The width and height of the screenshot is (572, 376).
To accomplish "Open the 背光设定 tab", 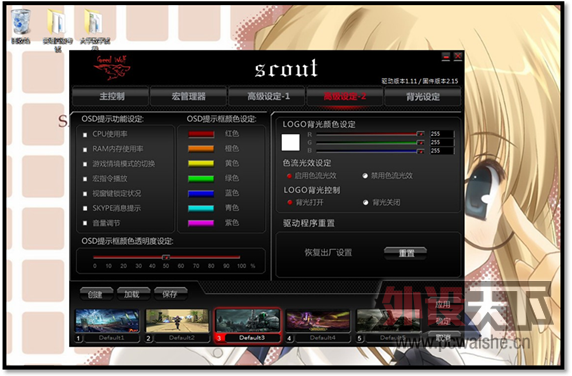I will coord(423,96).
